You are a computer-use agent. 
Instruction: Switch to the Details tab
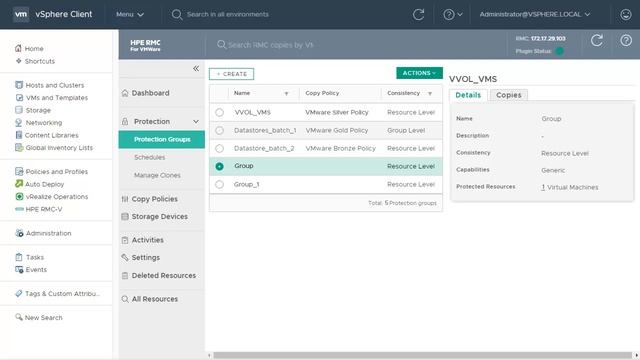click(468, 95)
